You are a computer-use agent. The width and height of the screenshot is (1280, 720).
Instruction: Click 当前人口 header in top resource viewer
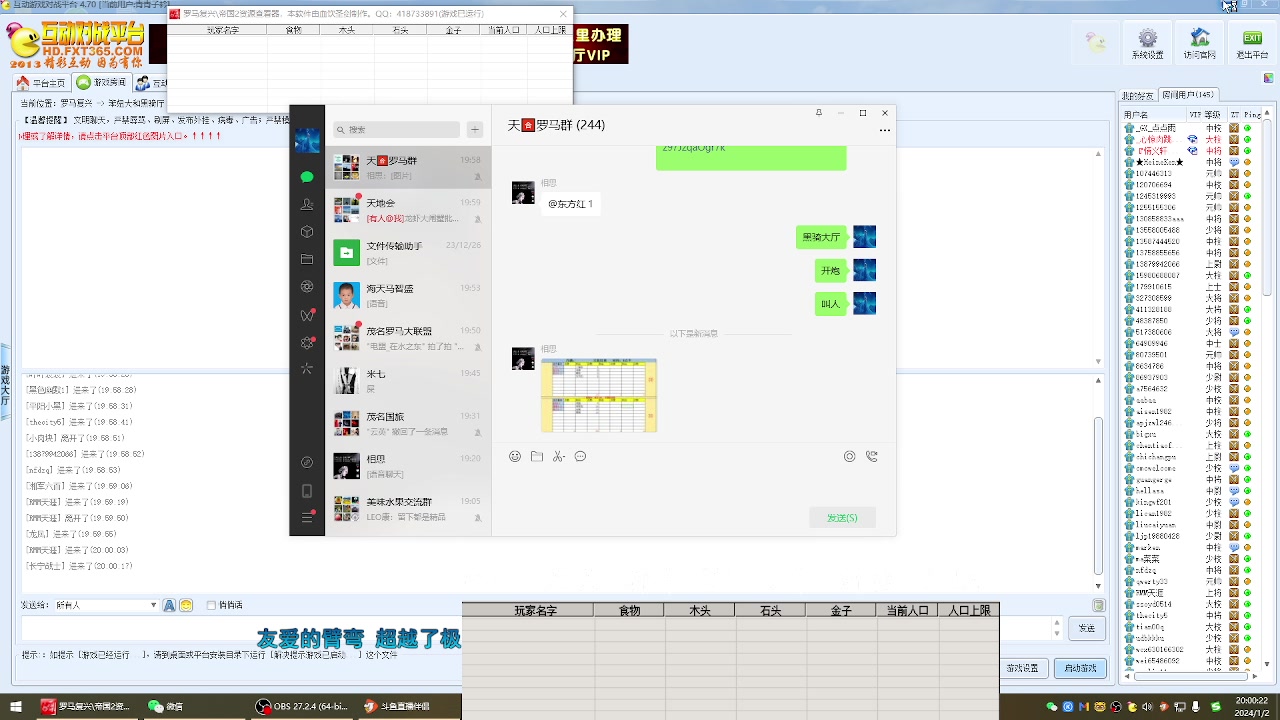[x=504, y=30]
